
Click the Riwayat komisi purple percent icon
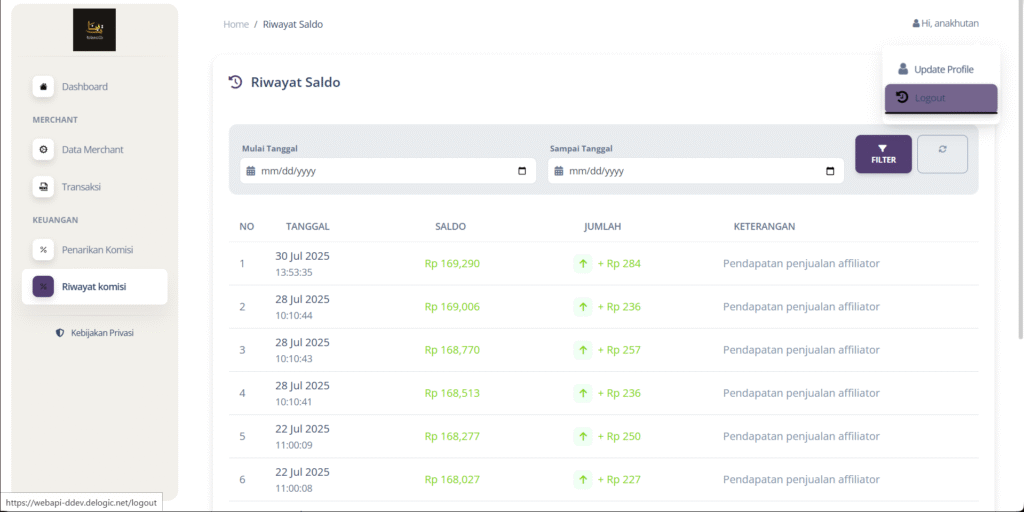click(x=43, y=286)
